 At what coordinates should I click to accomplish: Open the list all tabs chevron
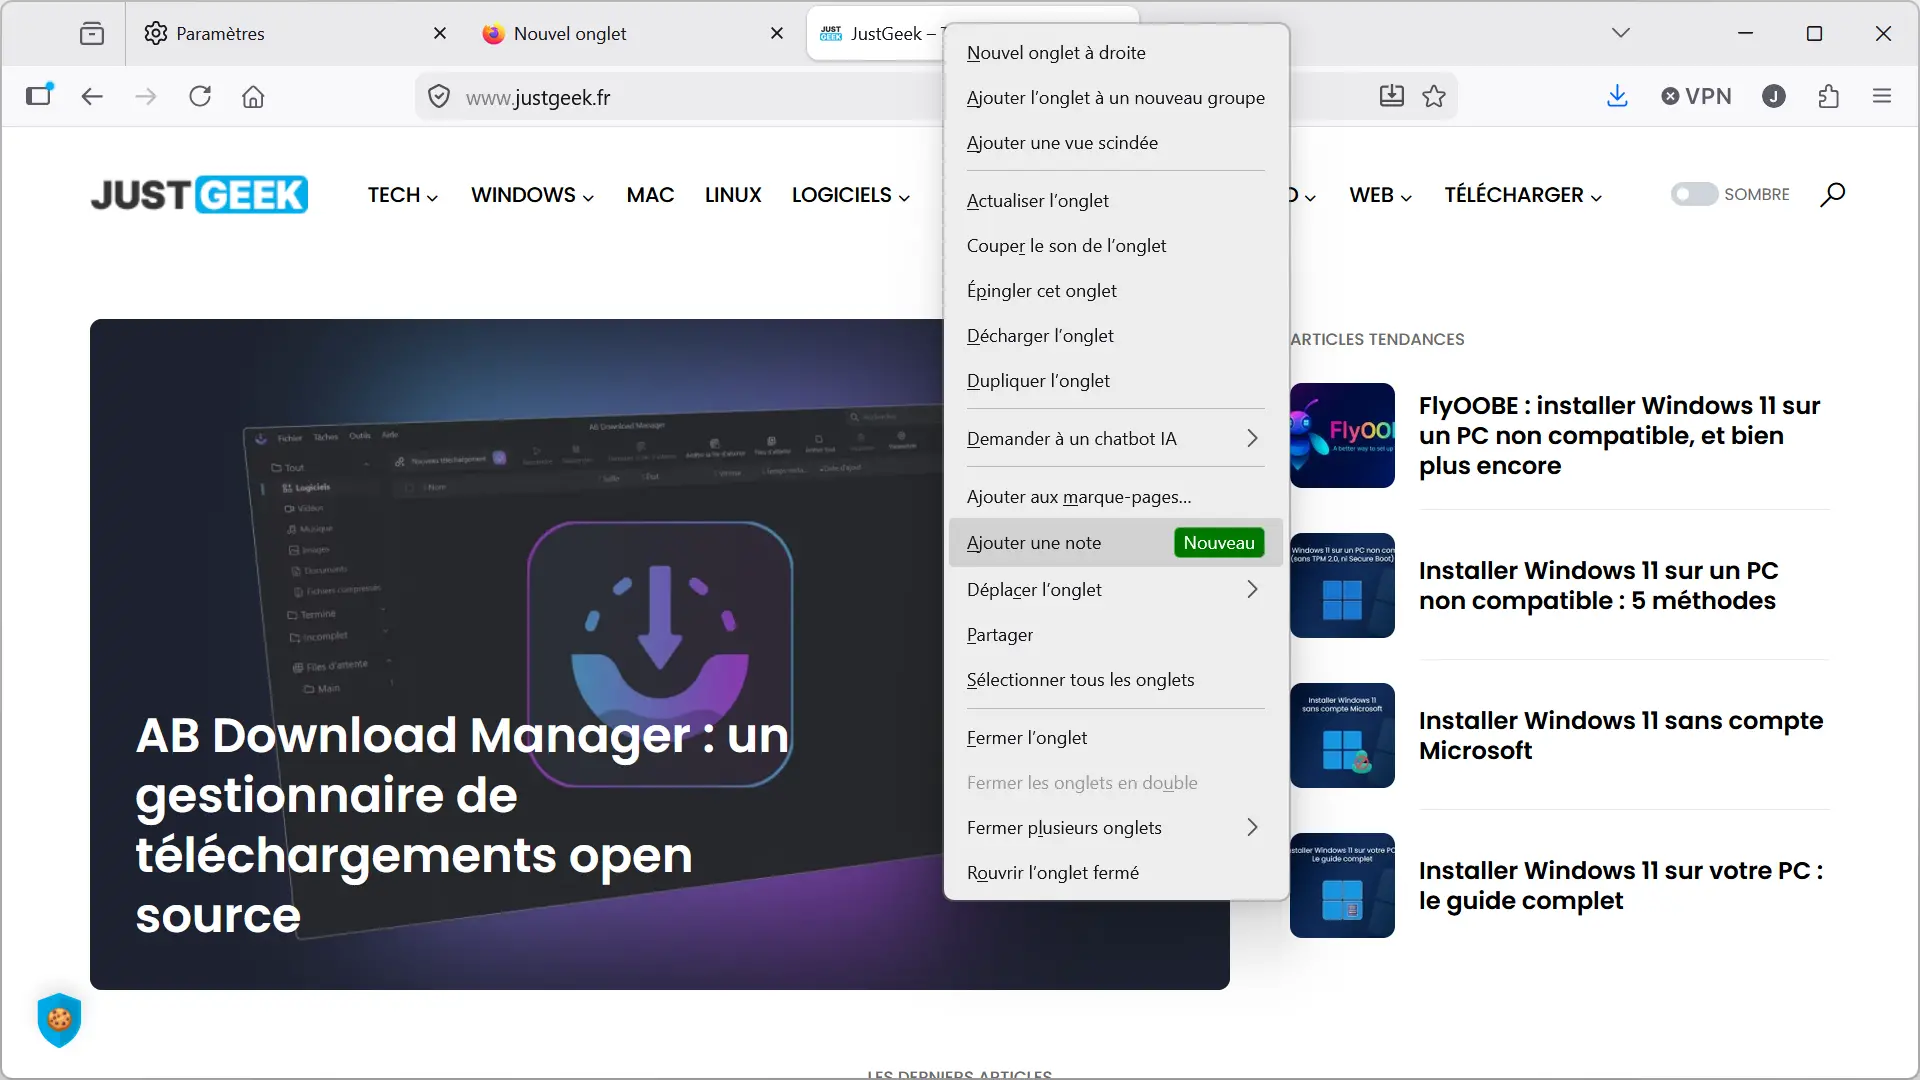pos(1621,33)
